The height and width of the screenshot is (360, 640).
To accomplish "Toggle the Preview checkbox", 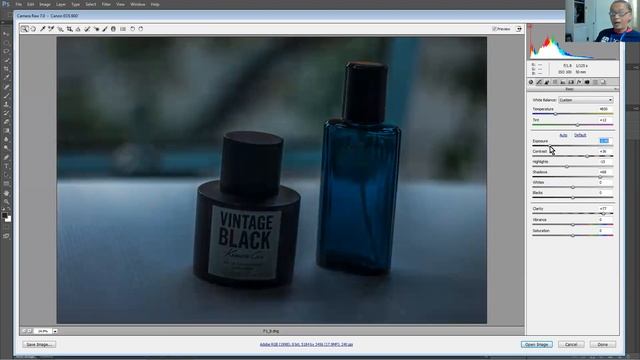I will pos(494,29).
